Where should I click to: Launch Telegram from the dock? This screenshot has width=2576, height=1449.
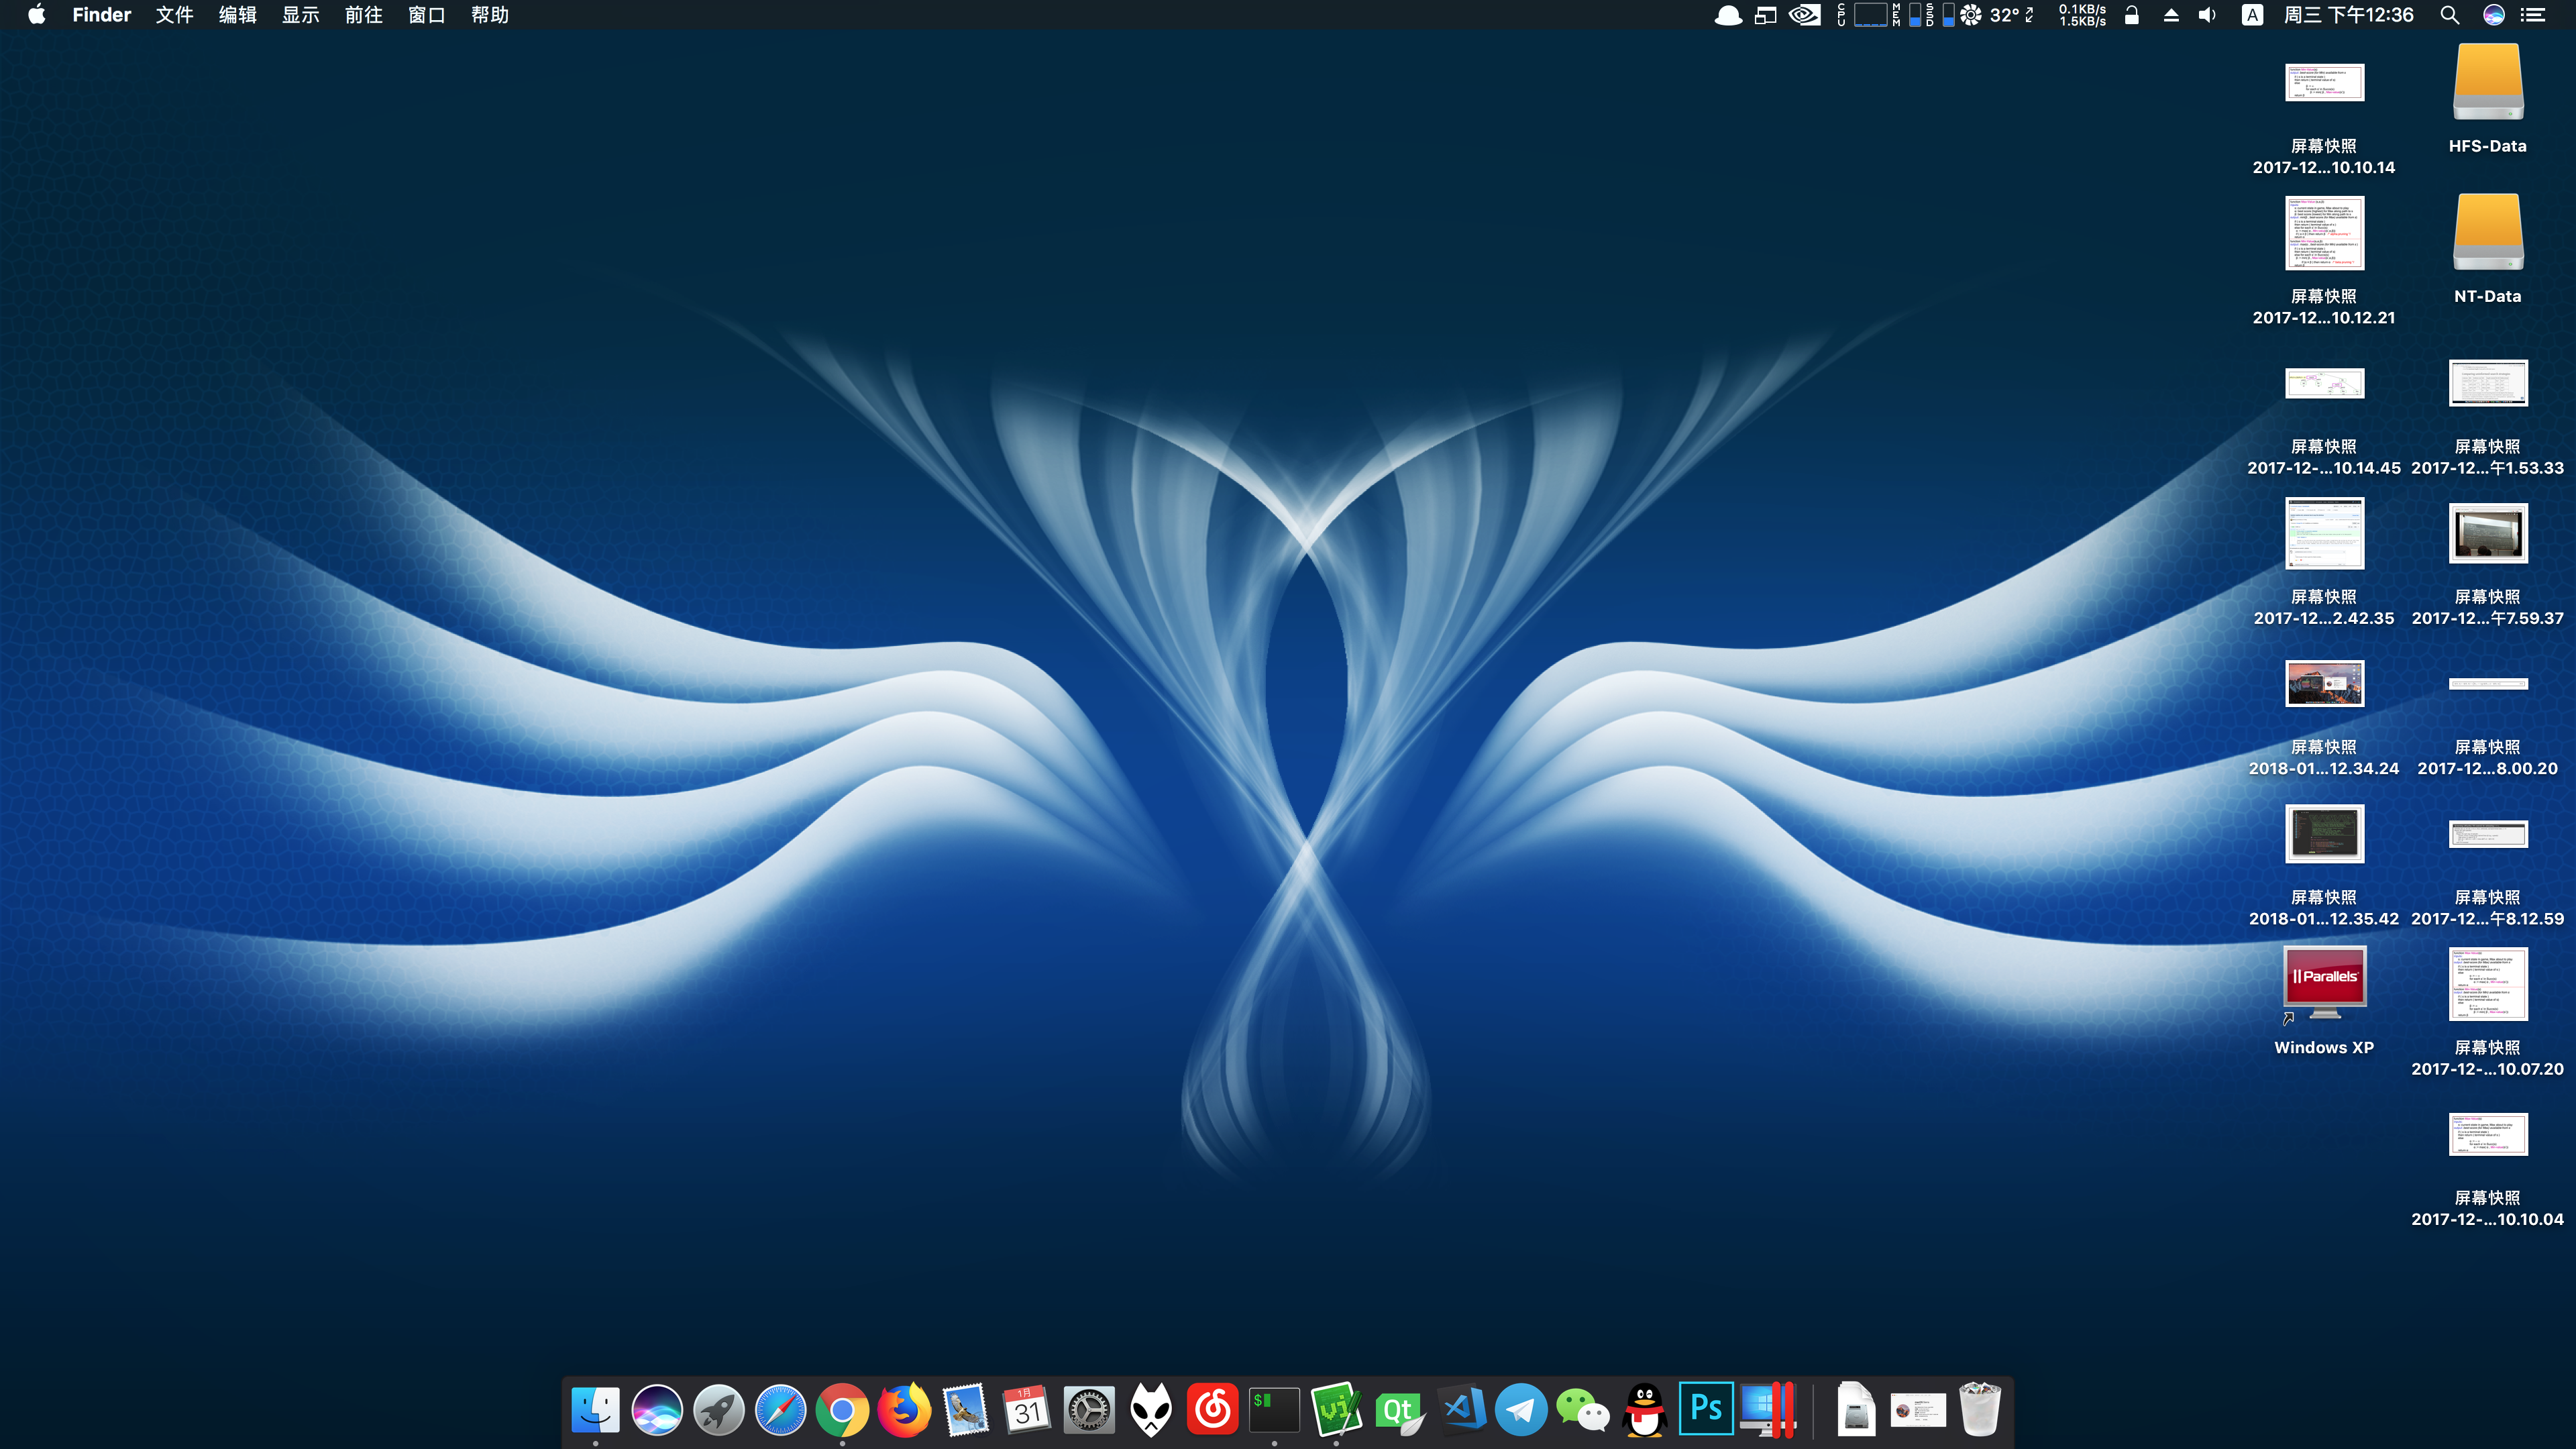[1521, 1410]
